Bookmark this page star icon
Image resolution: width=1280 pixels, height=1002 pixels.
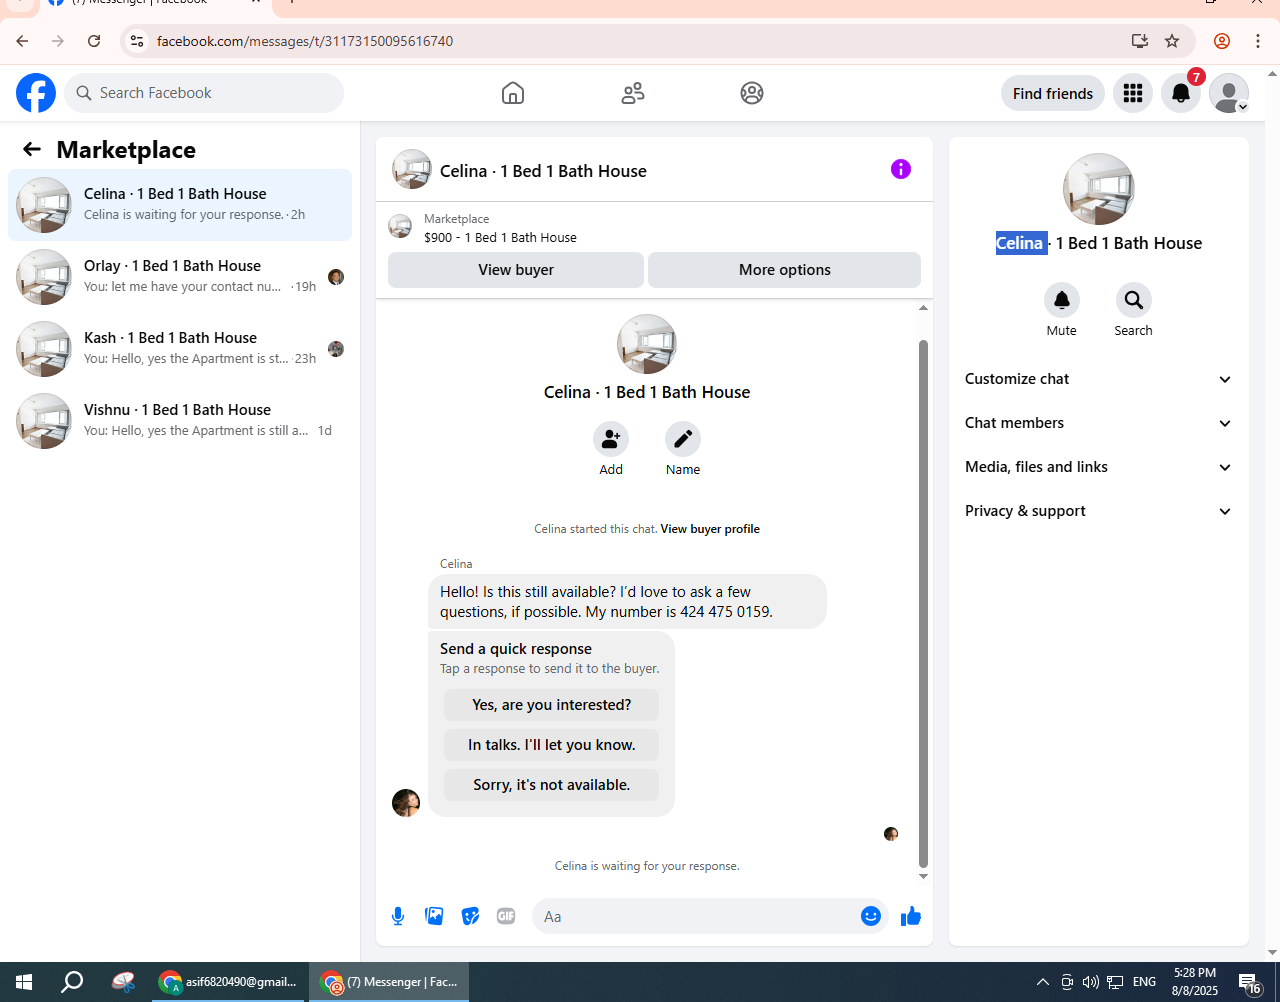(1172, 41)
